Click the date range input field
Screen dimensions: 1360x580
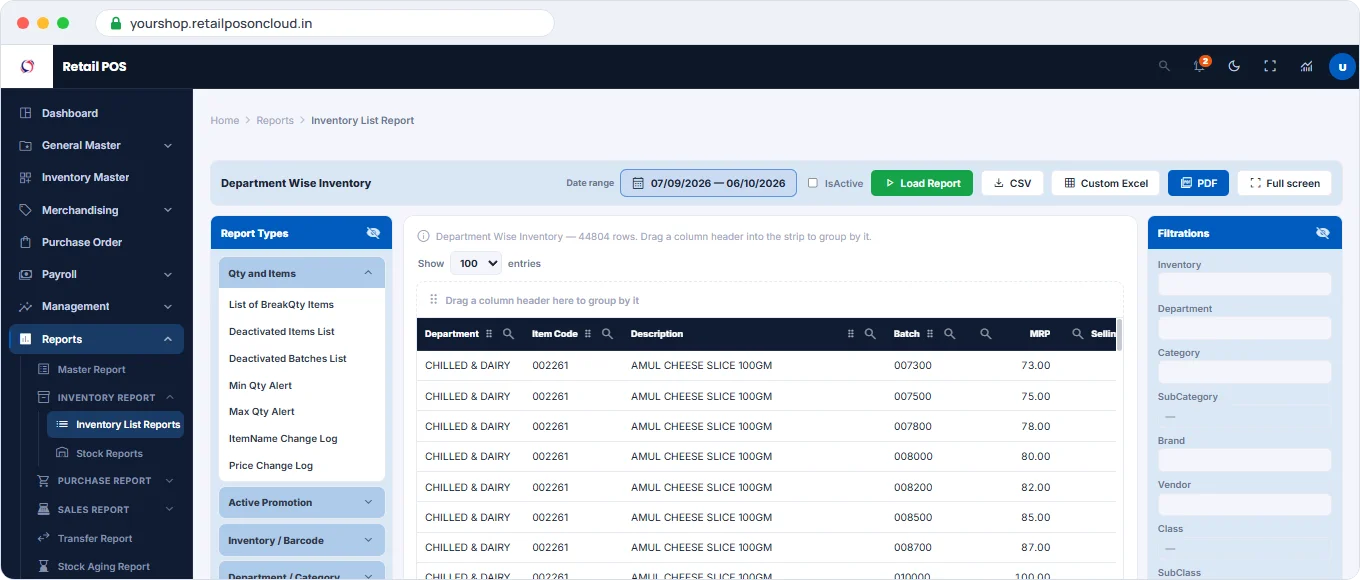[709, 183]
